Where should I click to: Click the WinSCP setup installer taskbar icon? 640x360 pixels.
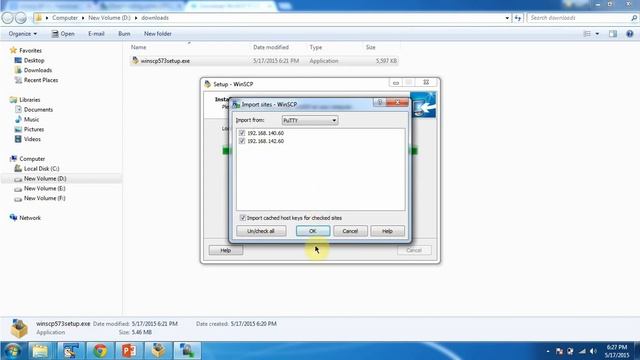click(x=158, y=351)
